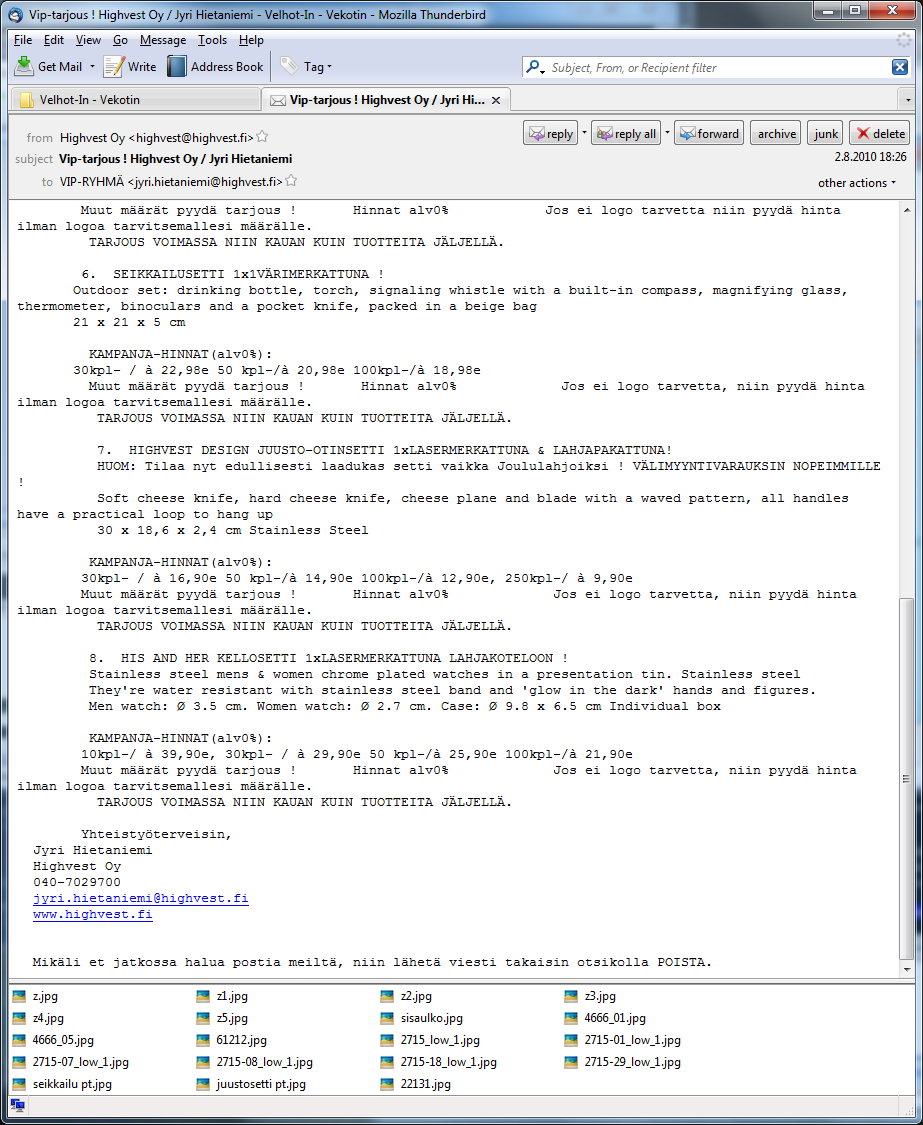Screen dimensions: 923x1125
Task: Toggle star next to sender highvest@highvest.fi
Action: [x=263, y=137]
